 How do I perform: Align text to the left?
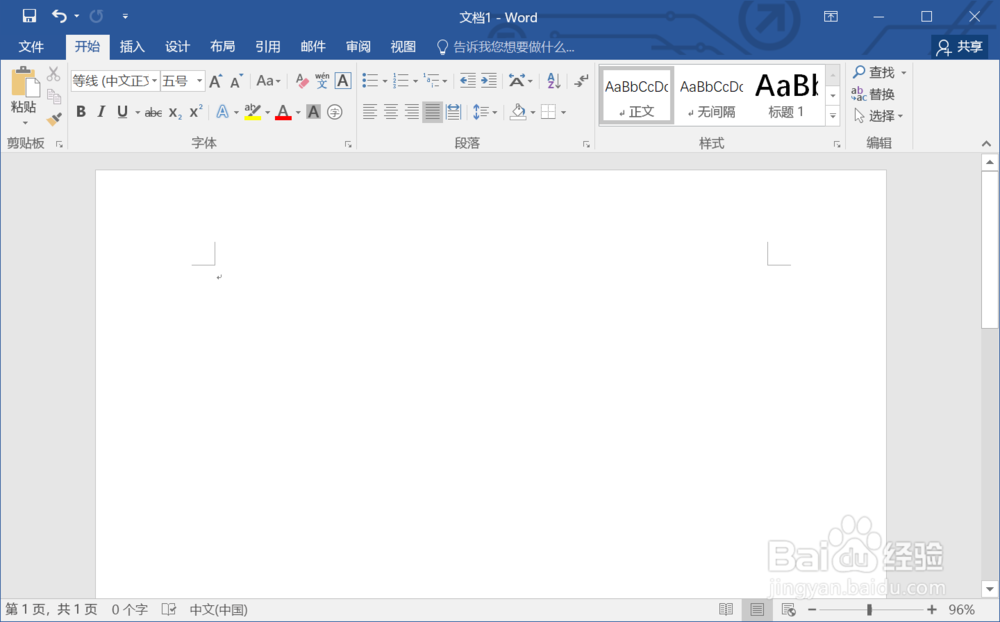[x=370, y=112]
